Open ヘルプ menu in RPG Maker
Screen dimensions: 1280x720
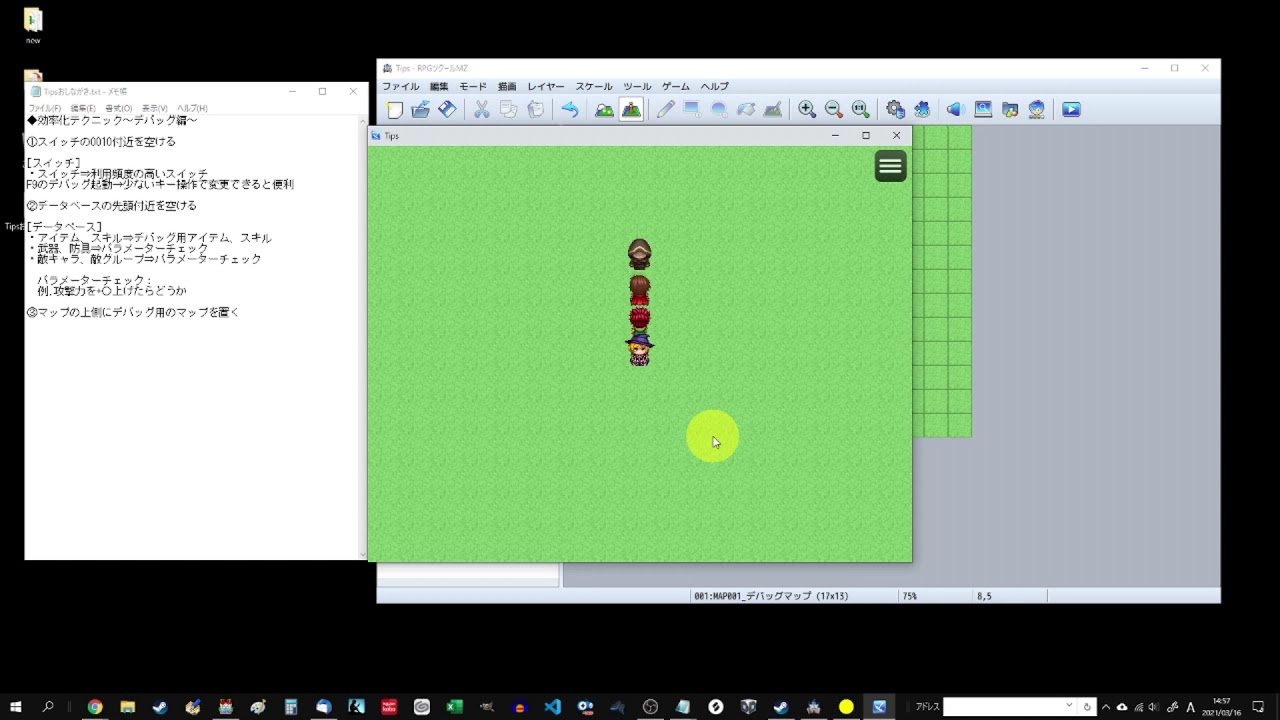coord(715,87)
